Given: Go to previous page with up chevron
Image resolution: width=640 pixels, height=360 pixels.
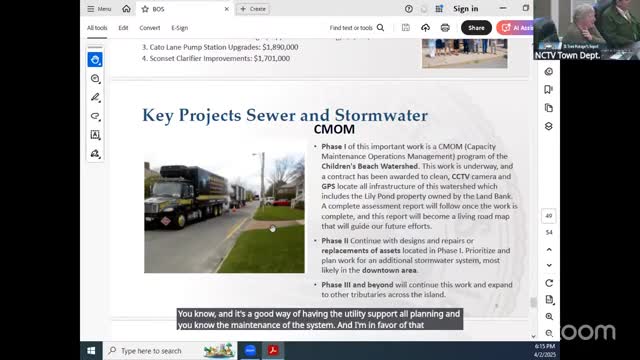Looking at the screenshot, I should [549, 249].
